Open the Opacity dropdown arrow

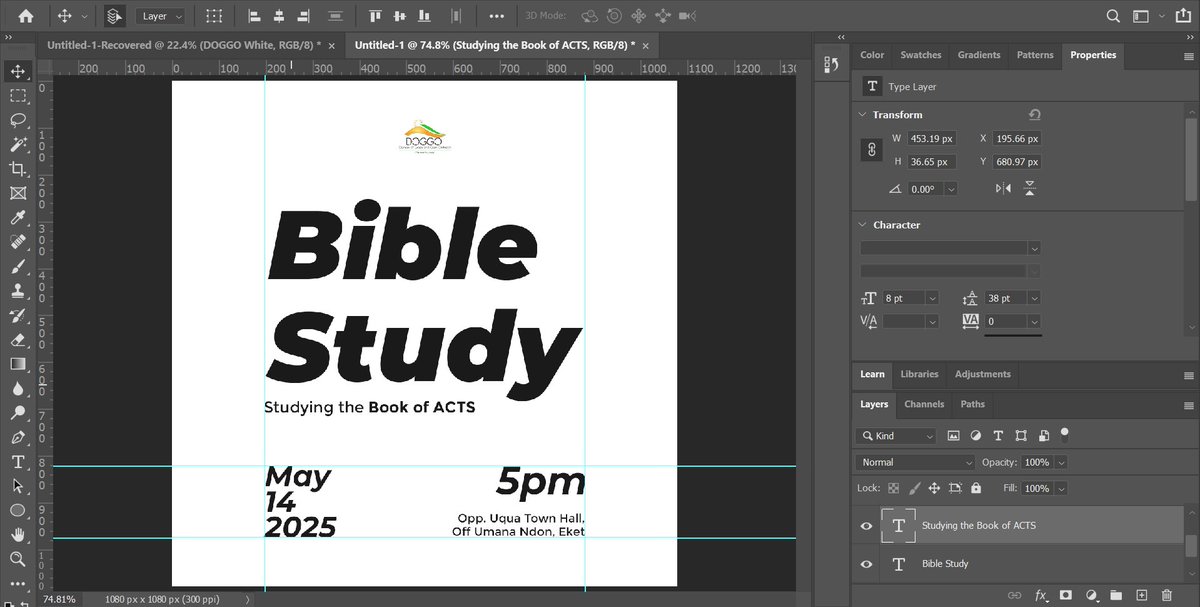[x=1061, y=462]
